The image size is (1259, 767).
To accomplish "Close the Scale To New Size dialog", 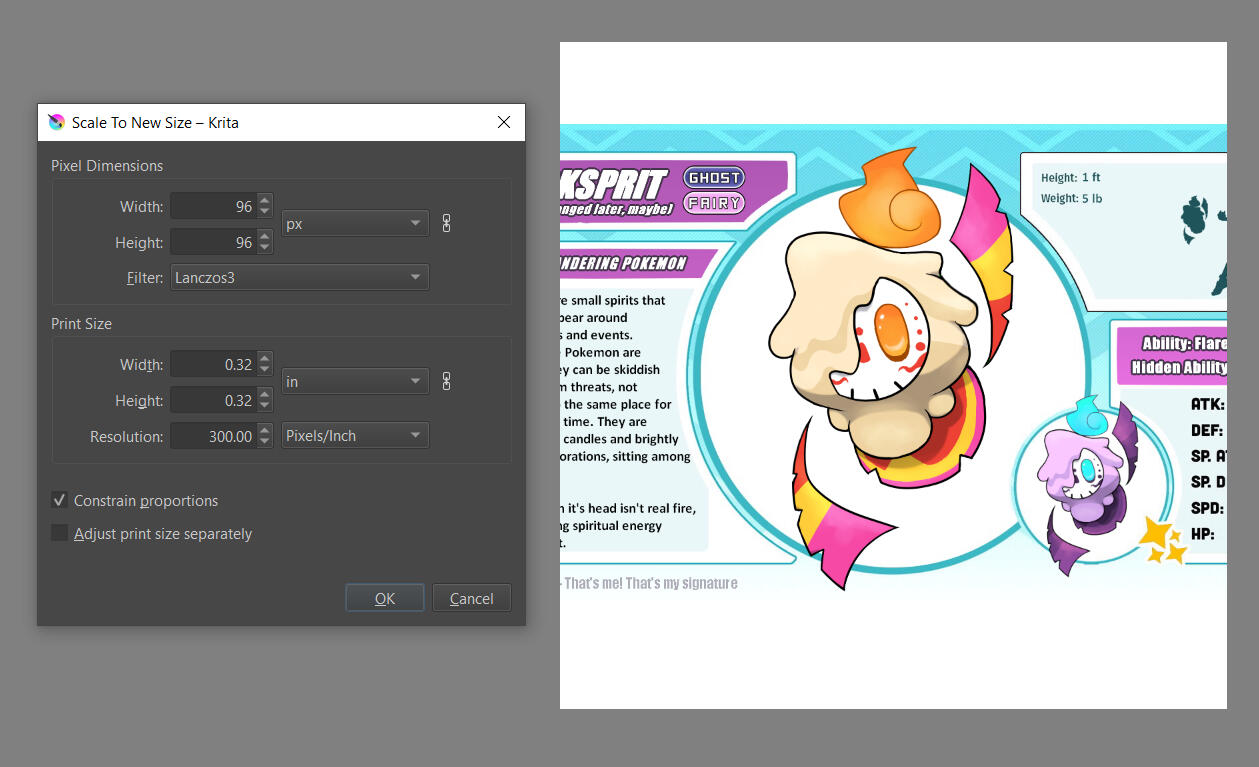I will pos(504,122).
